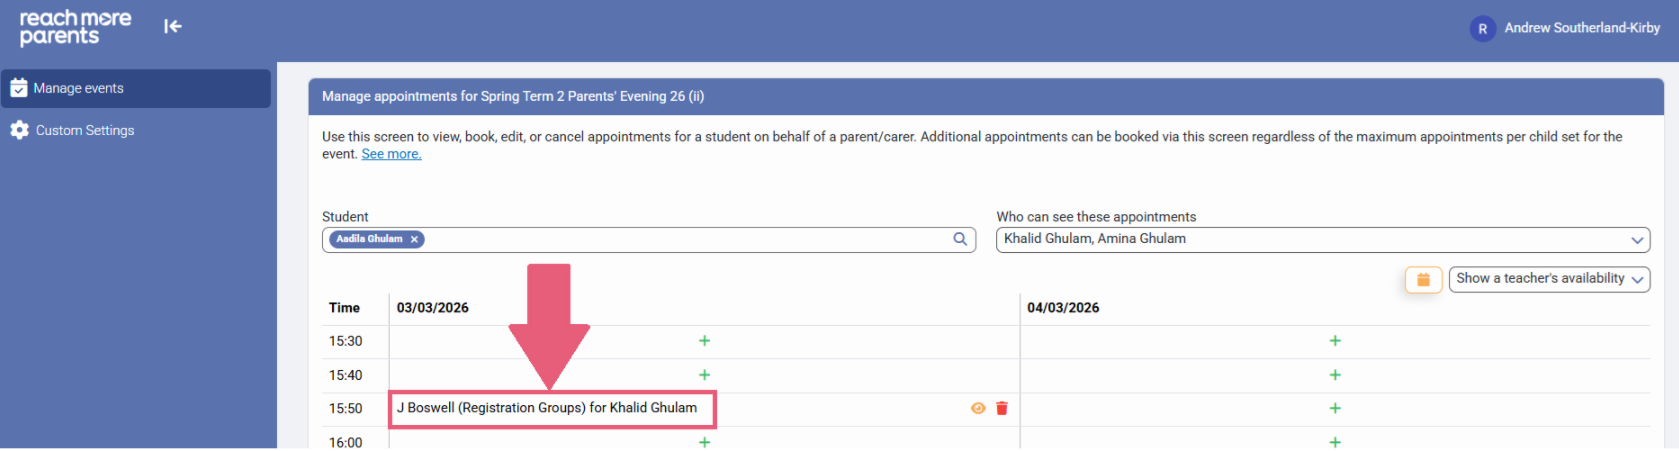
Task: Click the student search magnifier icon
Action: pyautogui.click(x=960, y=240)
